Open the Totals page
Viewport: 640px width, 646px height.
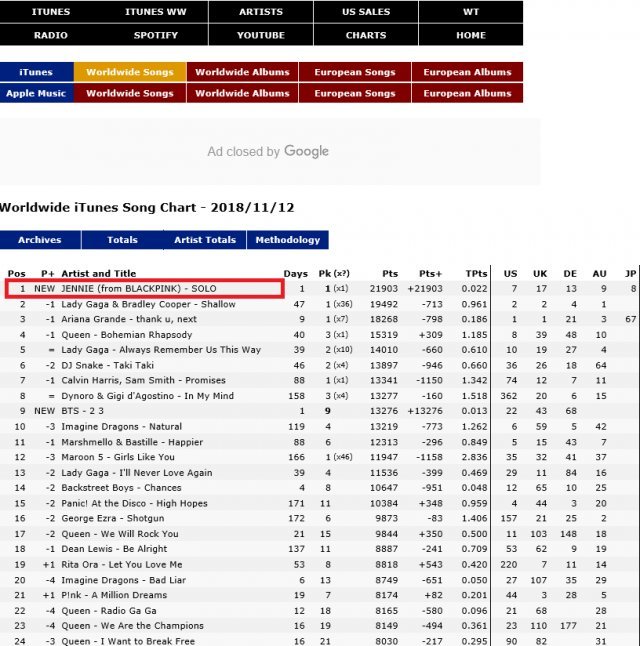[122, 240]
